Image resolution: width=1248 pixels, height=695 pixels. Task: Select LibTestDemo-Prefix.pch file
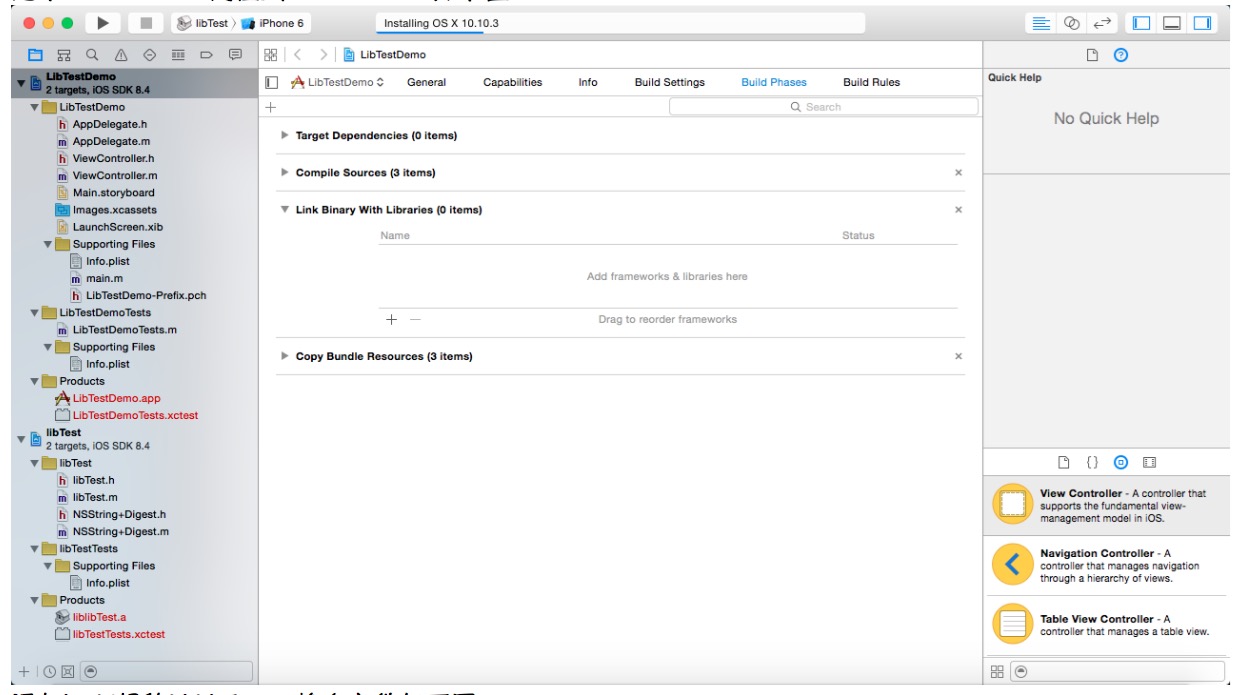(138, 295)
